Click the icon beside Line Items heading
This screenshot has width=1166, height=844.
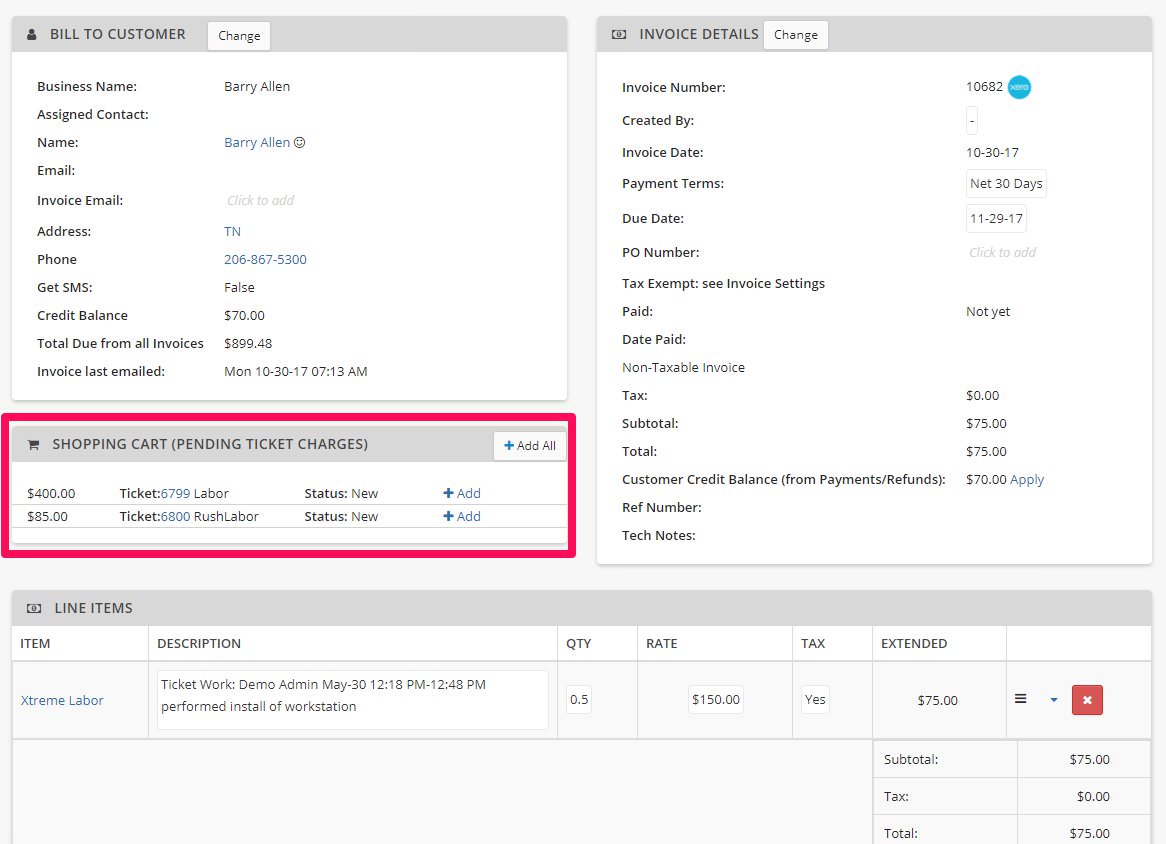[x=32, y=607]
